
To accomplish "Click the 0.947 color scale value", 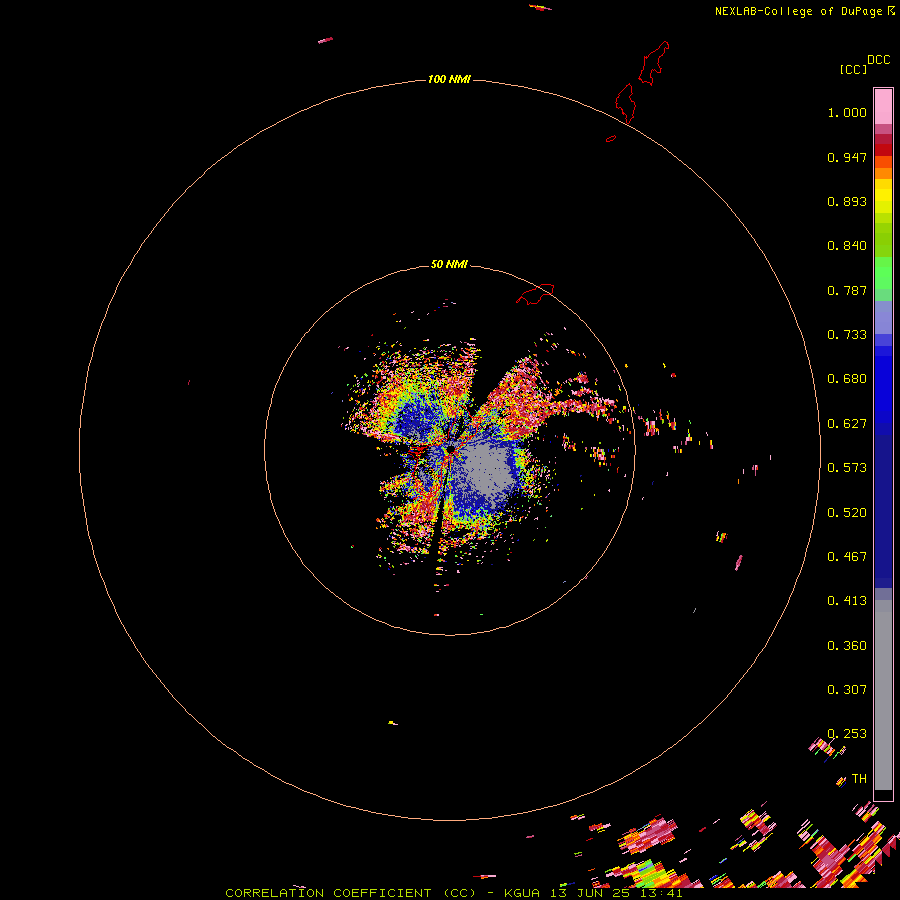I will click(x=847, y=157).
